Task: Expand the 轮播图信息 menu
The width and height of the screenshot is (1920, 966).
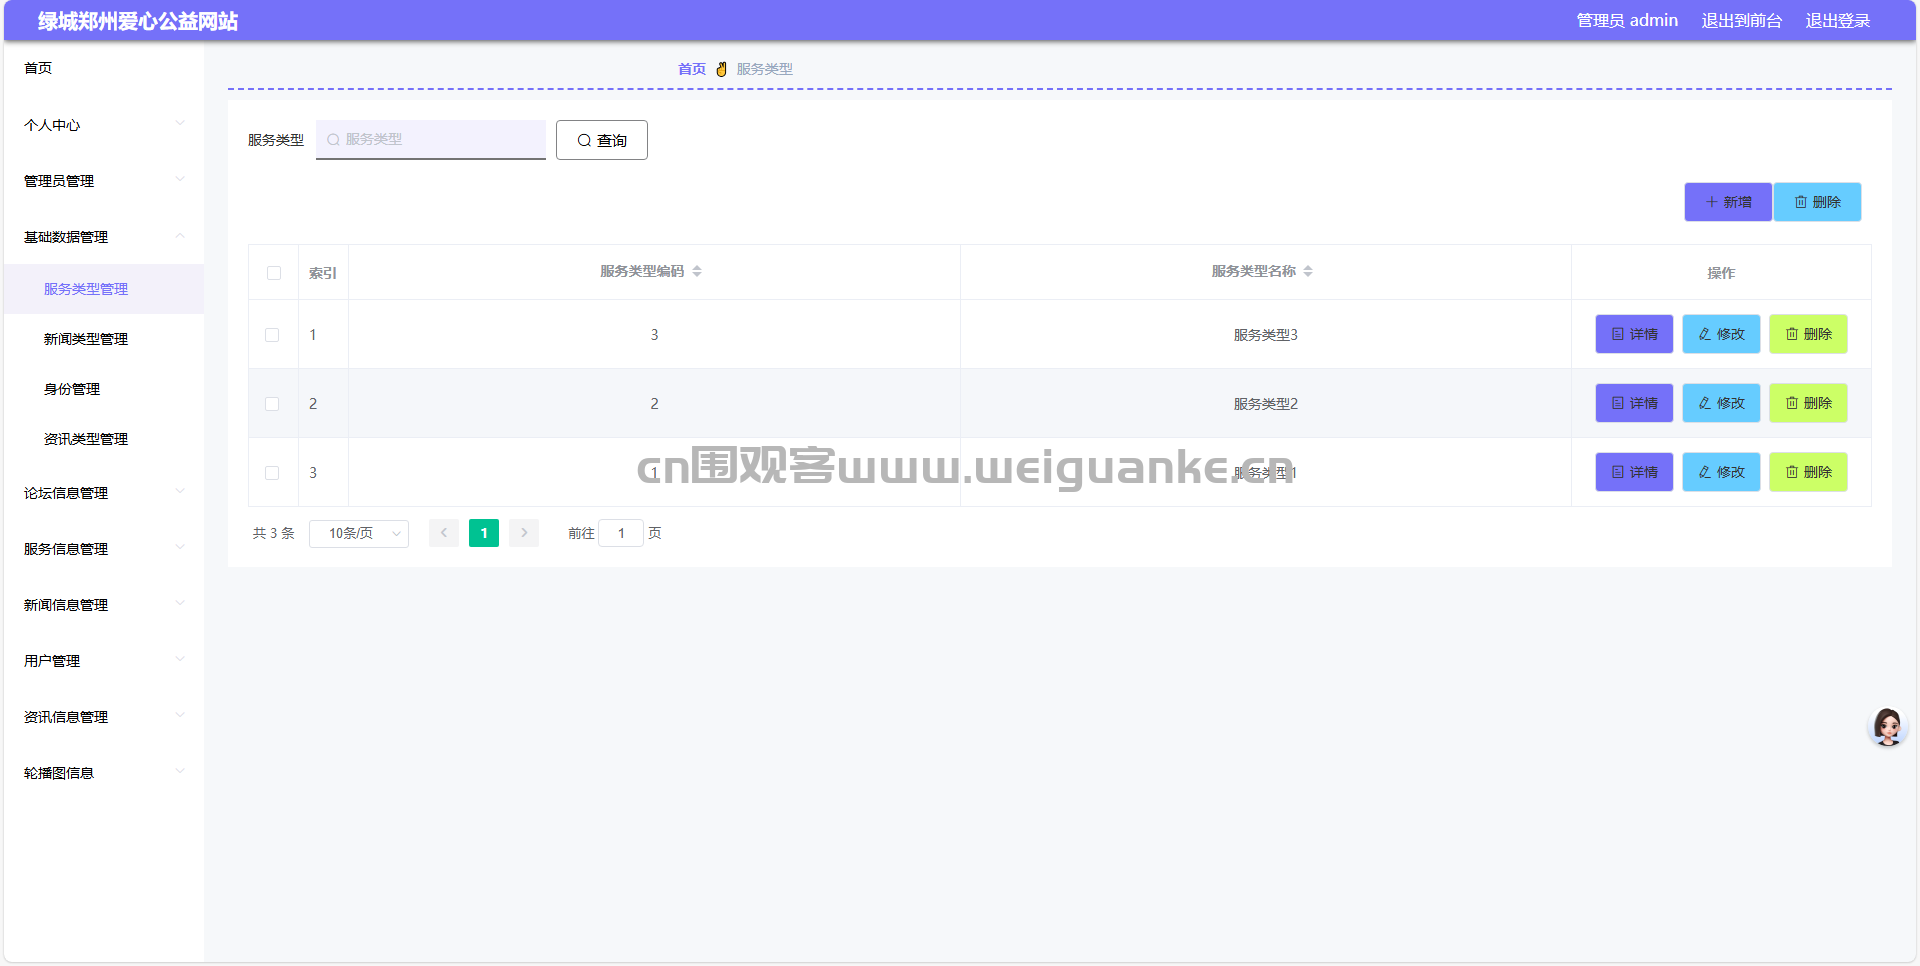Action: click(104, 773)
